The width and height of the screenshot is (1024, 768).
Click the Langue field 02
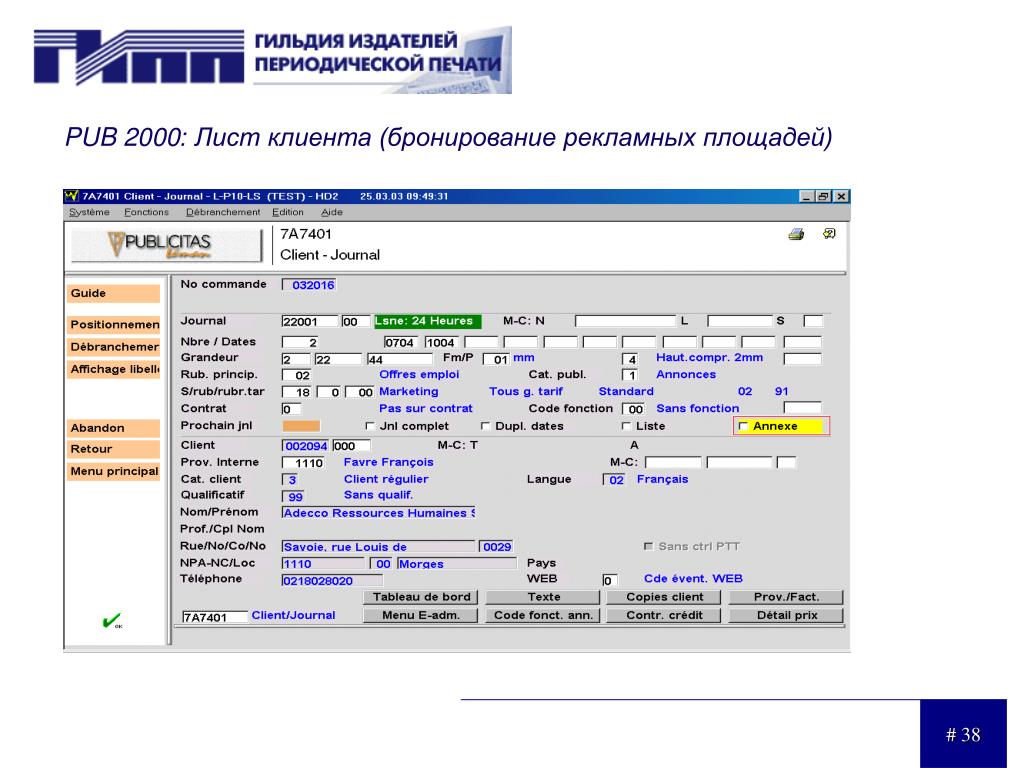click(x=614, y=479)
